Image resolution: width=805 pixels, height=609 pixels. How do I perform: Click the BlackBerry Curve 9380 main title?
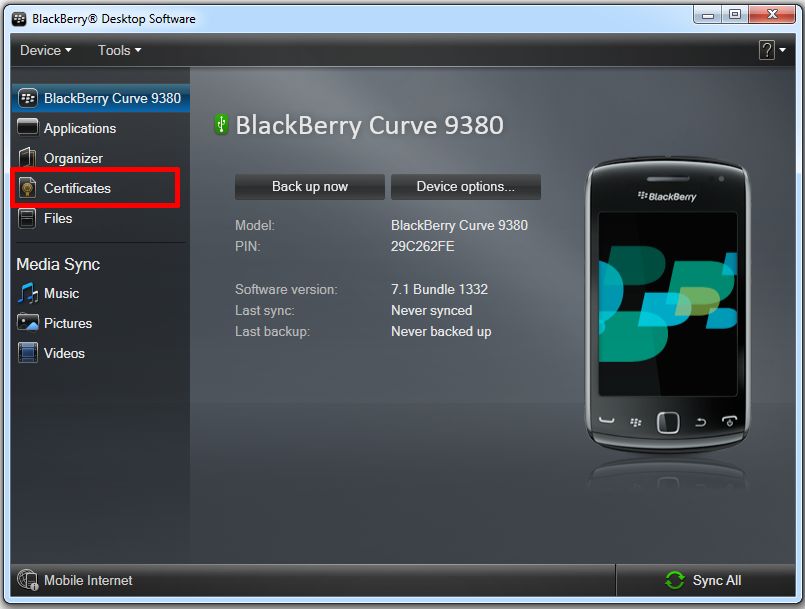pos(370,125)
